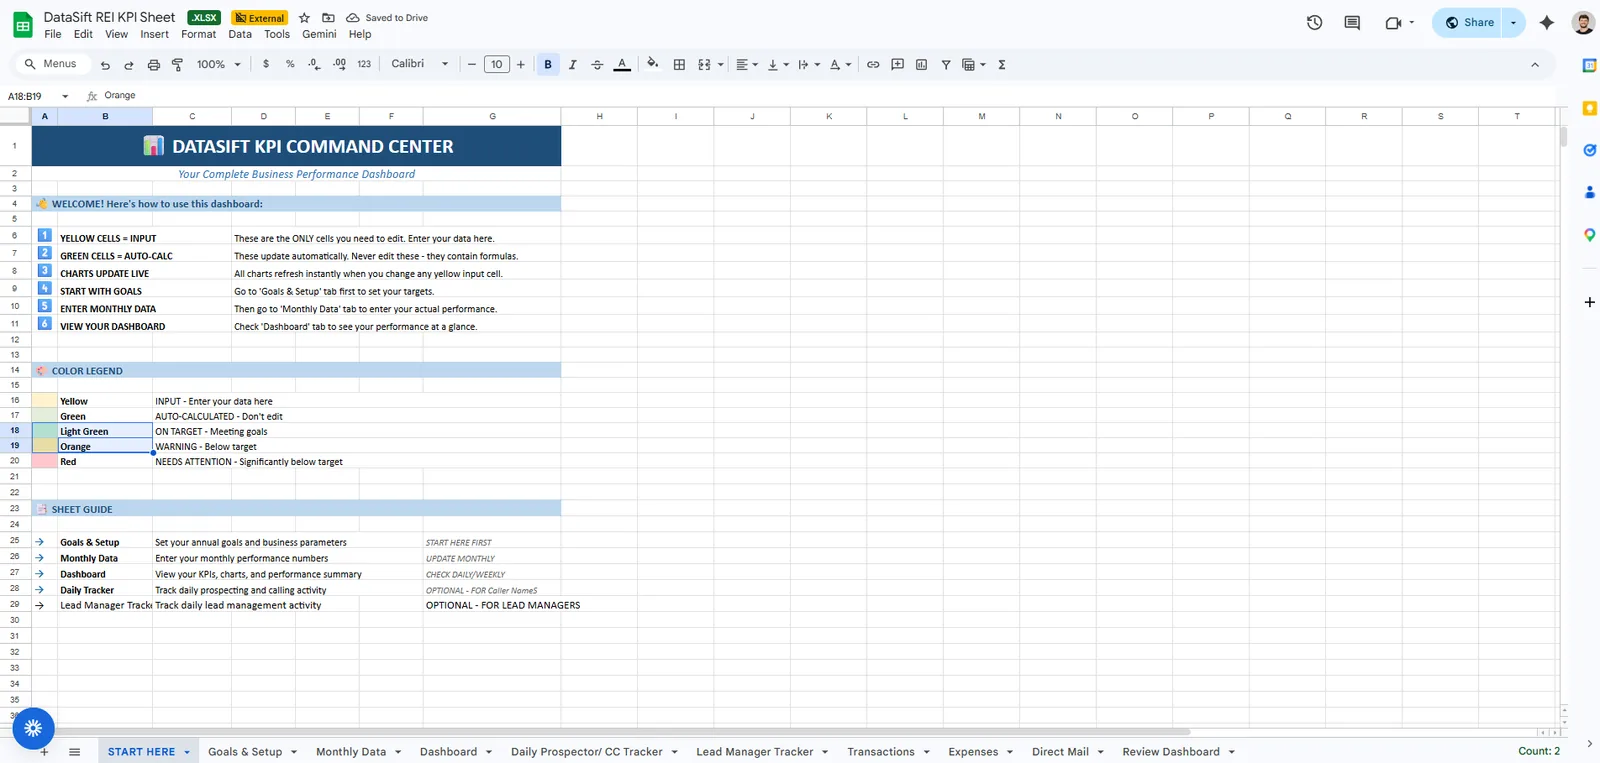Open Contacts in side panel
Screen dimensions: 1600x763
click(1589, 192)
